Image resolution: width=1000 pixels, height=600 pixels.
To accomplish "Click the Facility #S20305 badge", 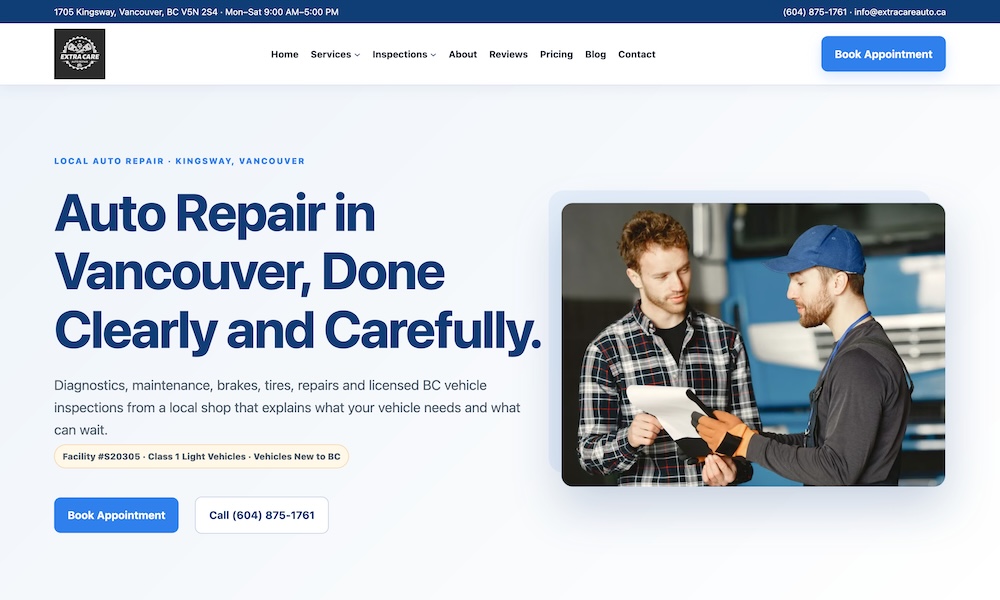I will coord(202,457).
